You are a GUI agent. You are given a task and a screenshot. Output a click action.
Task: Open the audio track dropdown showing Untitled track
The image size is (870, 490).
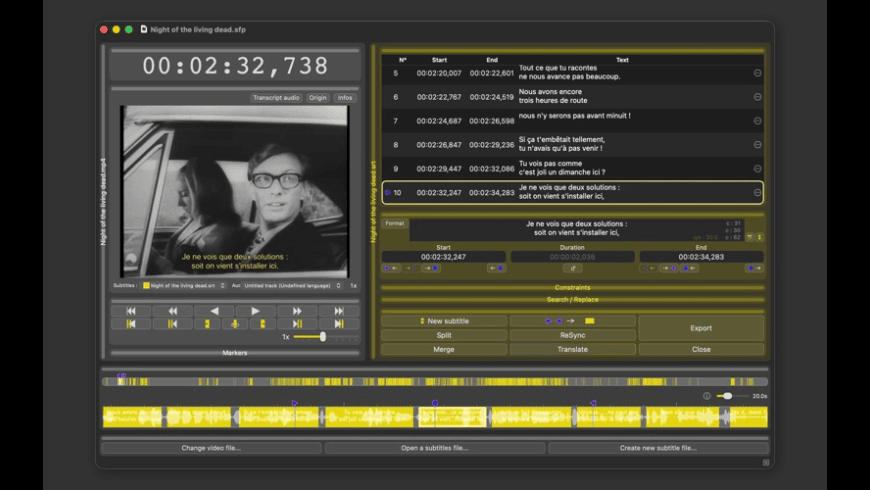(292, 285)
